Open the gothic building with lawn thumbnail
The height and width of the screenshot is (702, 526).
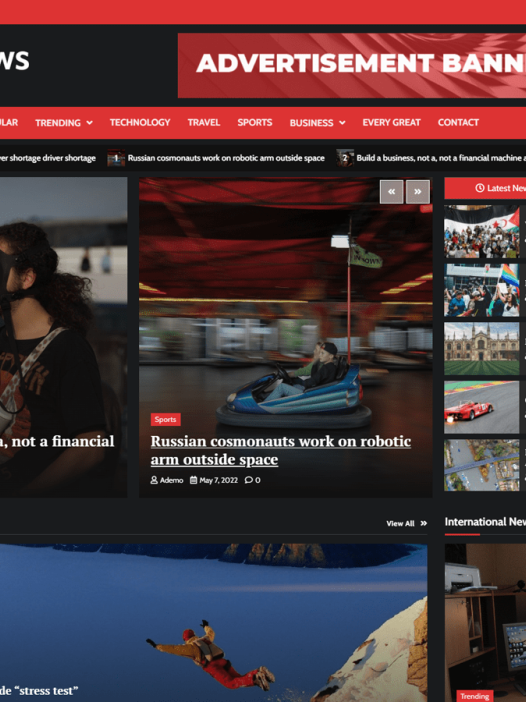tap(482, 349)
